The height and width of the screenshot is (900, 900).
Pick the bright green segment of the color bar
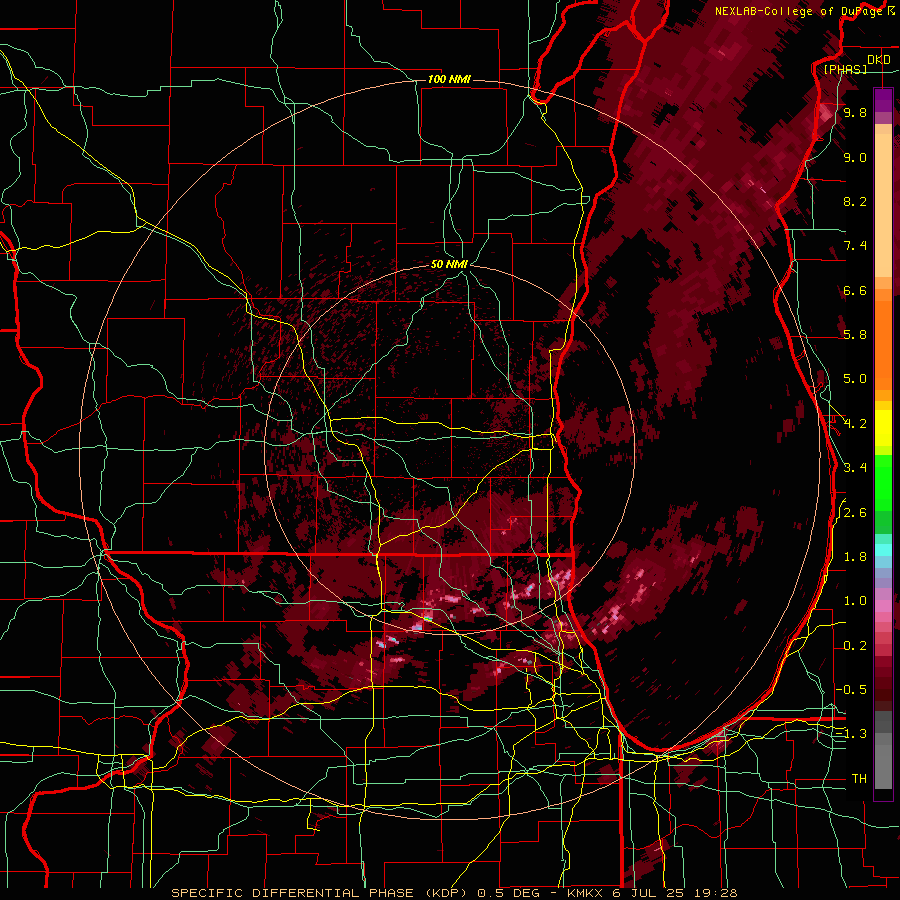[883, 485]
